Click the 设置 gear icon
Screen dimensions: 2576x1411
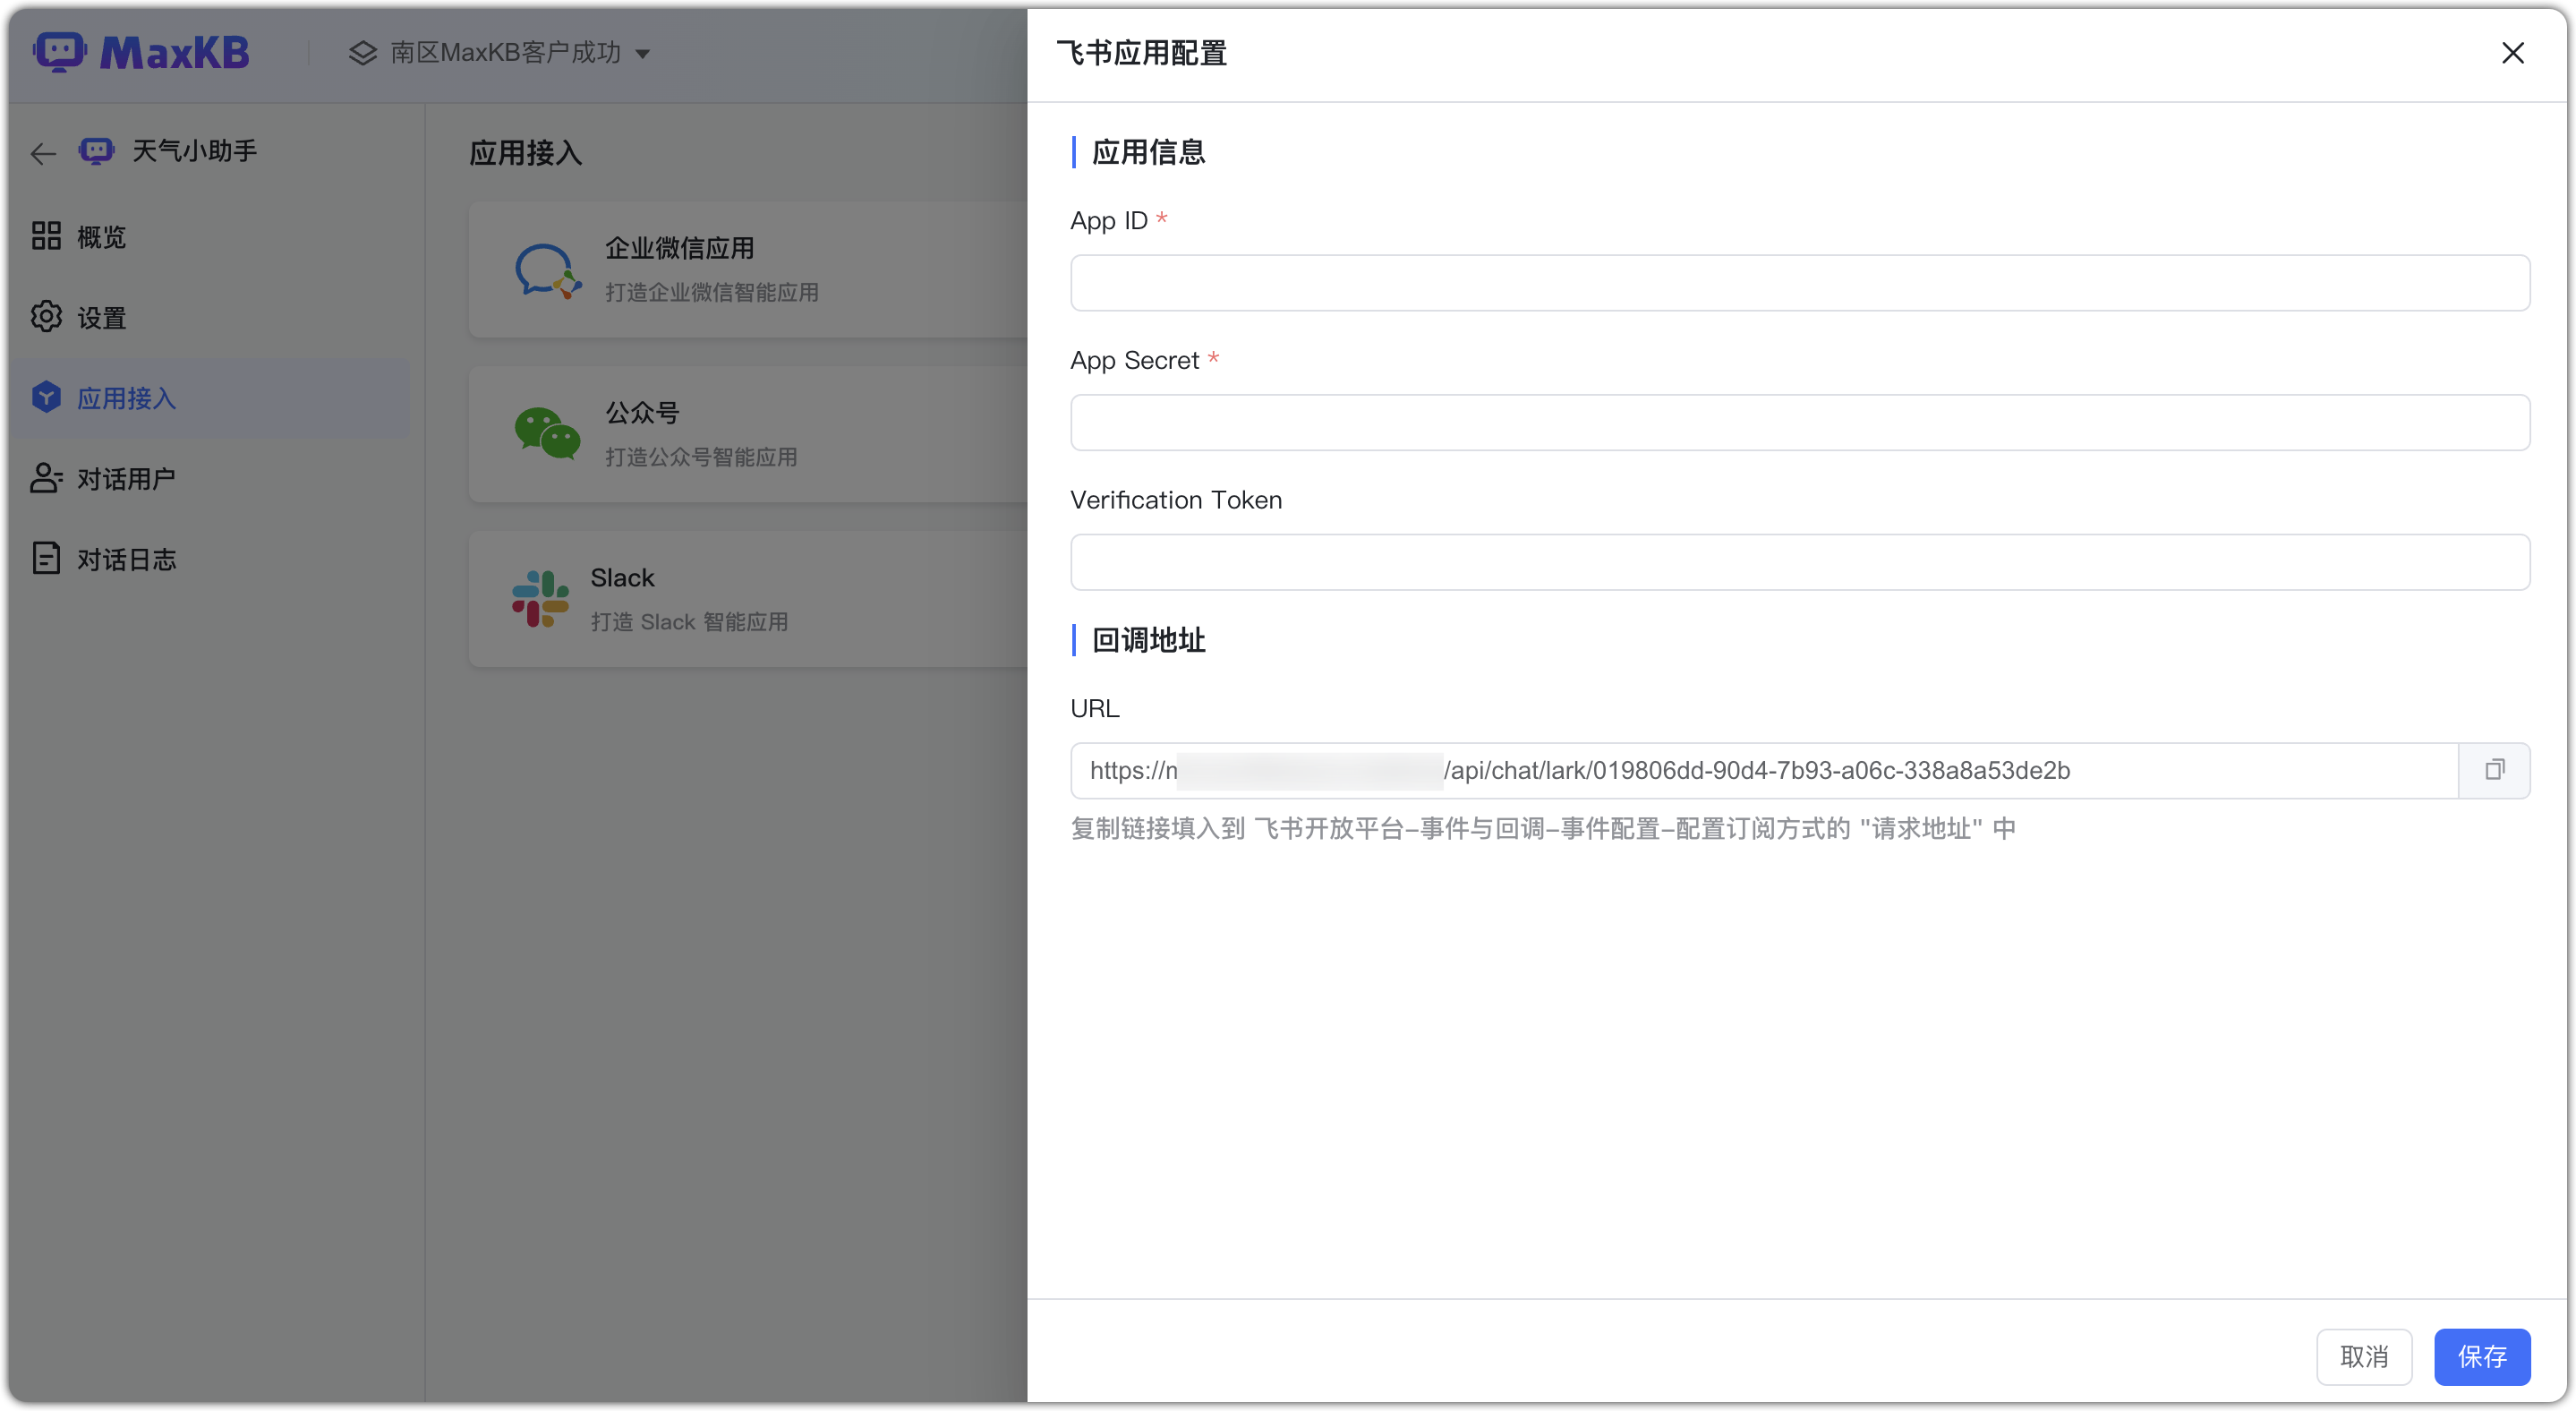pos(46,316)
